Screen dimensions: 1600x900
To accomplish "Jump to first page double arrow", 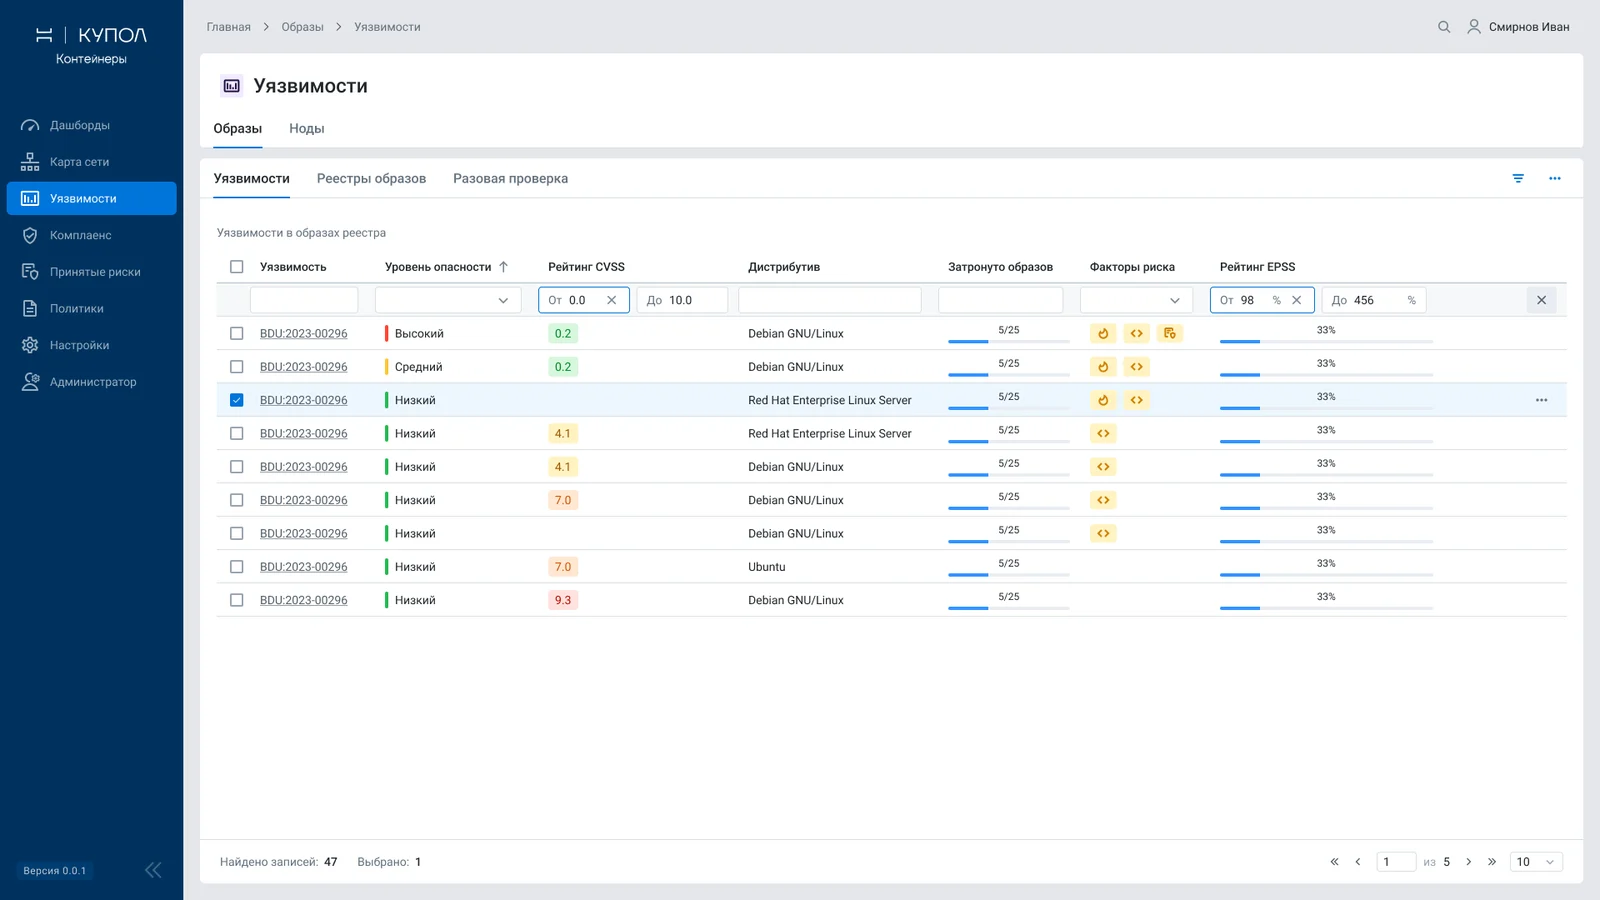I will point(1334,862).
